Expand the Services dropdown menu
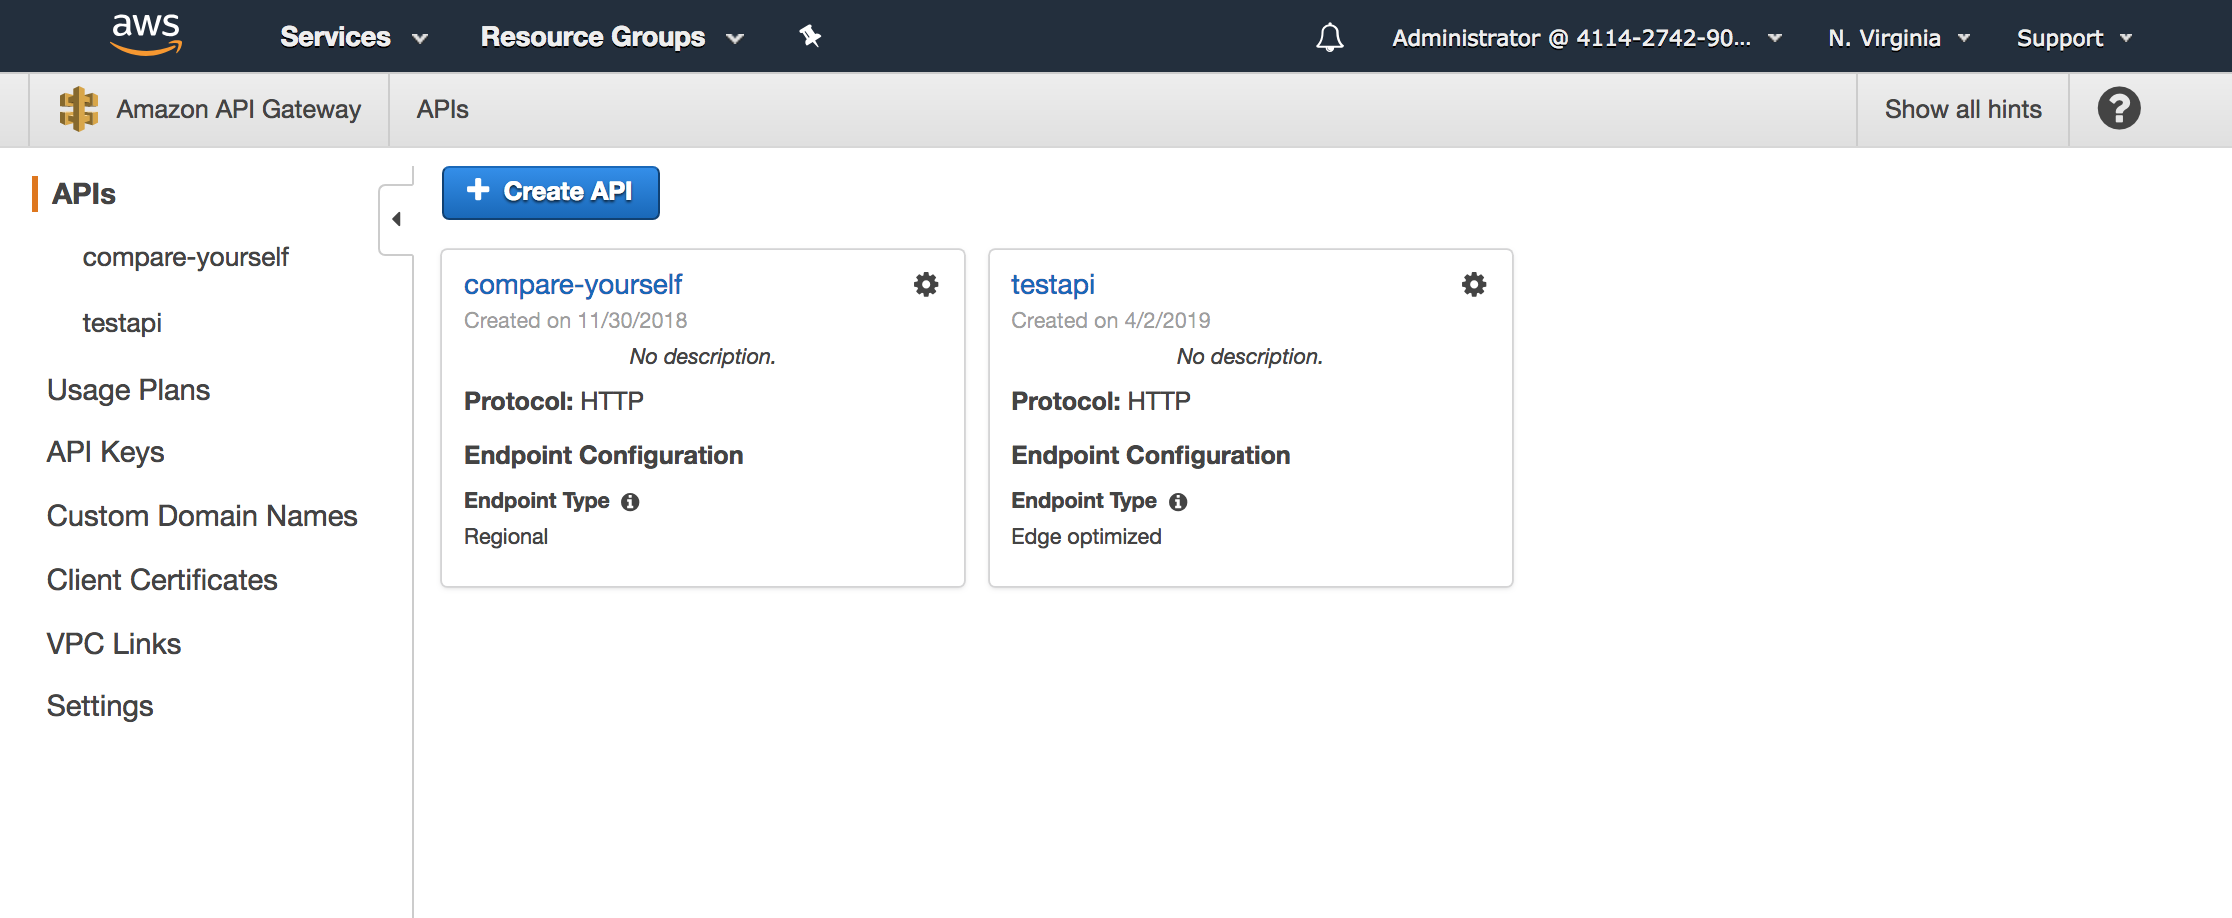This screenshot has width=2232, height=918. (x=353, y=37)
